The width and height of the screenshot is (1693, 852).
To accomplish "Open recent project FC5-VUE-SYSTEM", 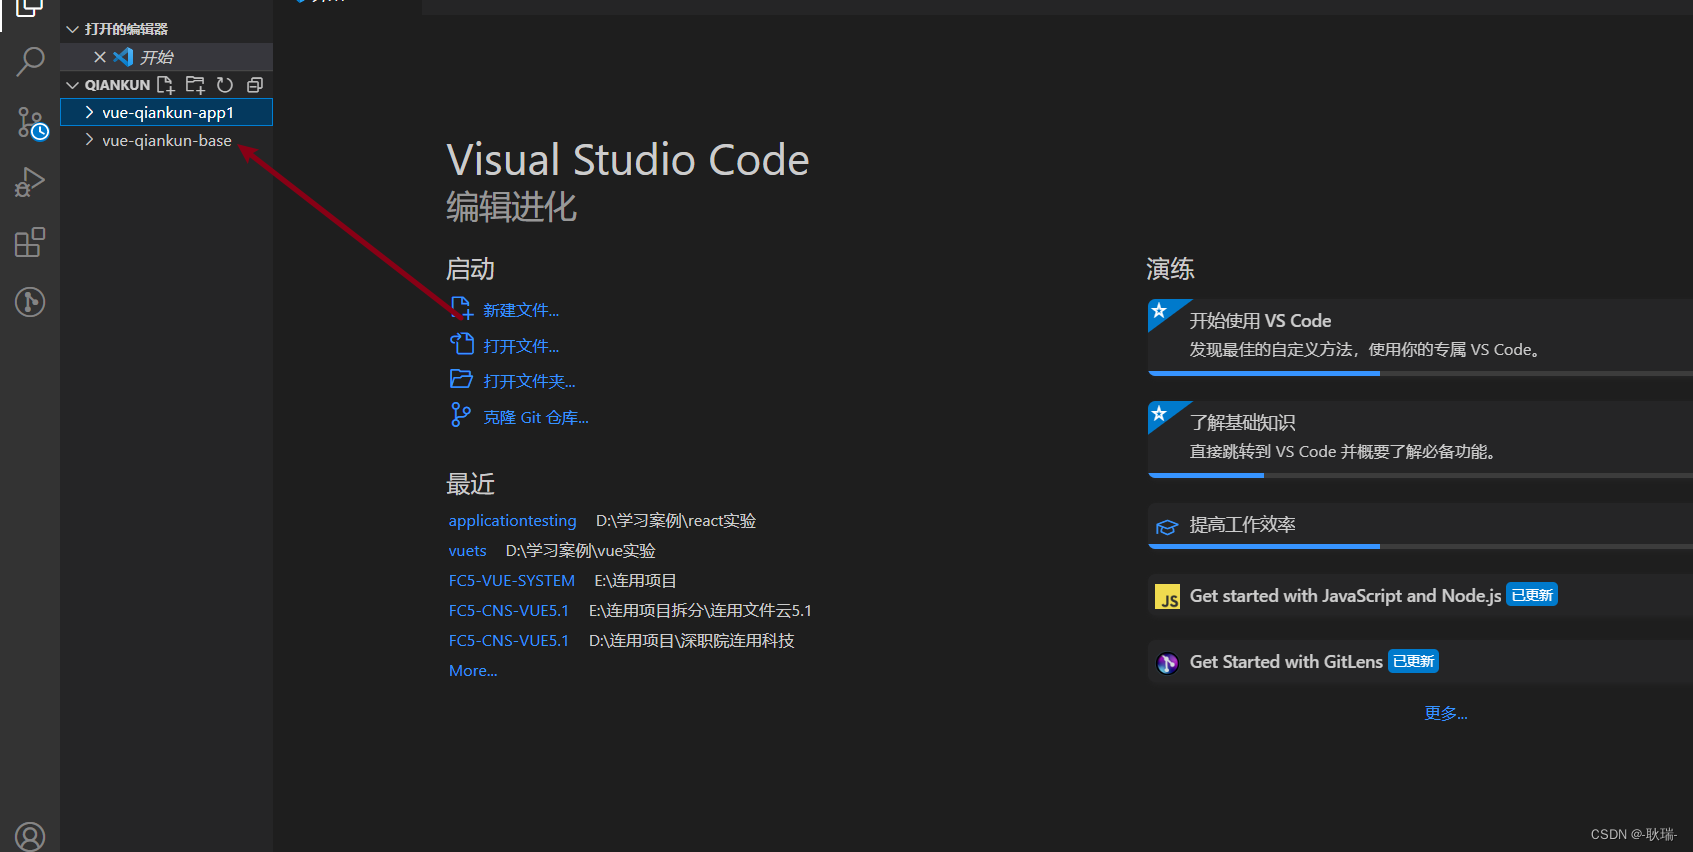I will click(511, 581).
